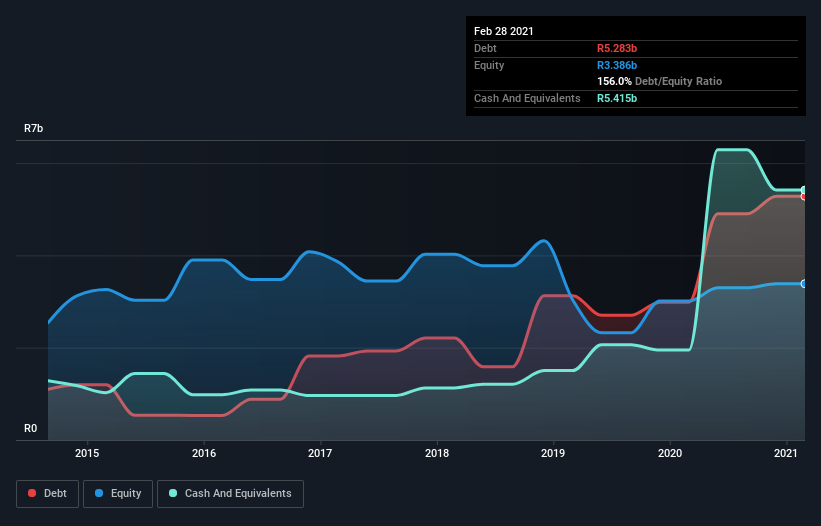Click the R3.386b Equity value

click(x=617, y=65)
